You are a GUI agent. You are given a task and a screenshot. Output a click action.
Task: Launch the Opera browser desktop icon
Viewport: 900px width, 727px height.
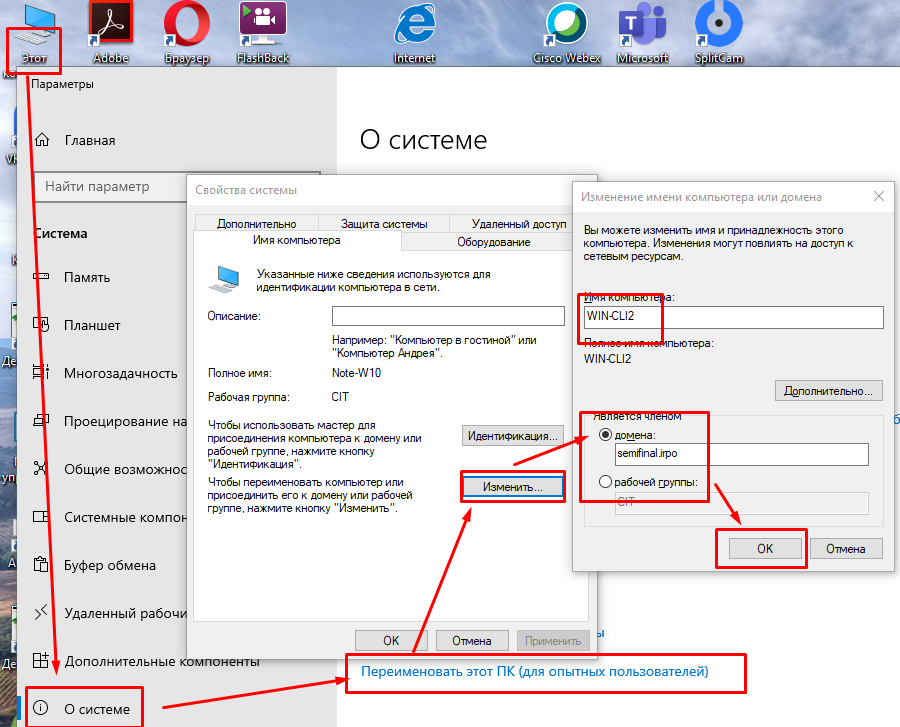pos(186,24)
